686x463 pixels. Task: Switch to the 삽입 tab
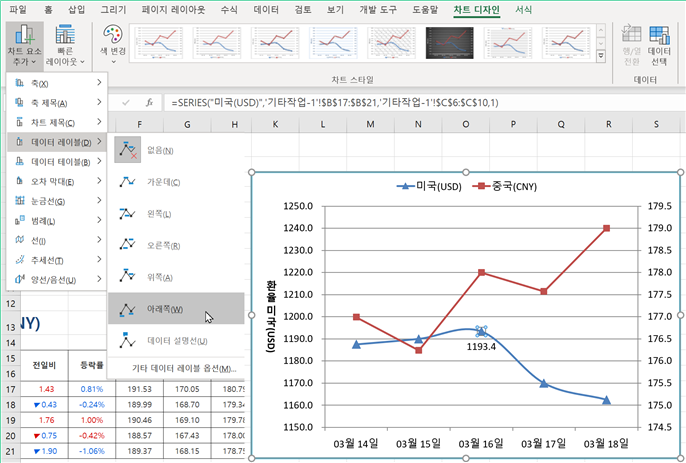[x=77, y=9]
